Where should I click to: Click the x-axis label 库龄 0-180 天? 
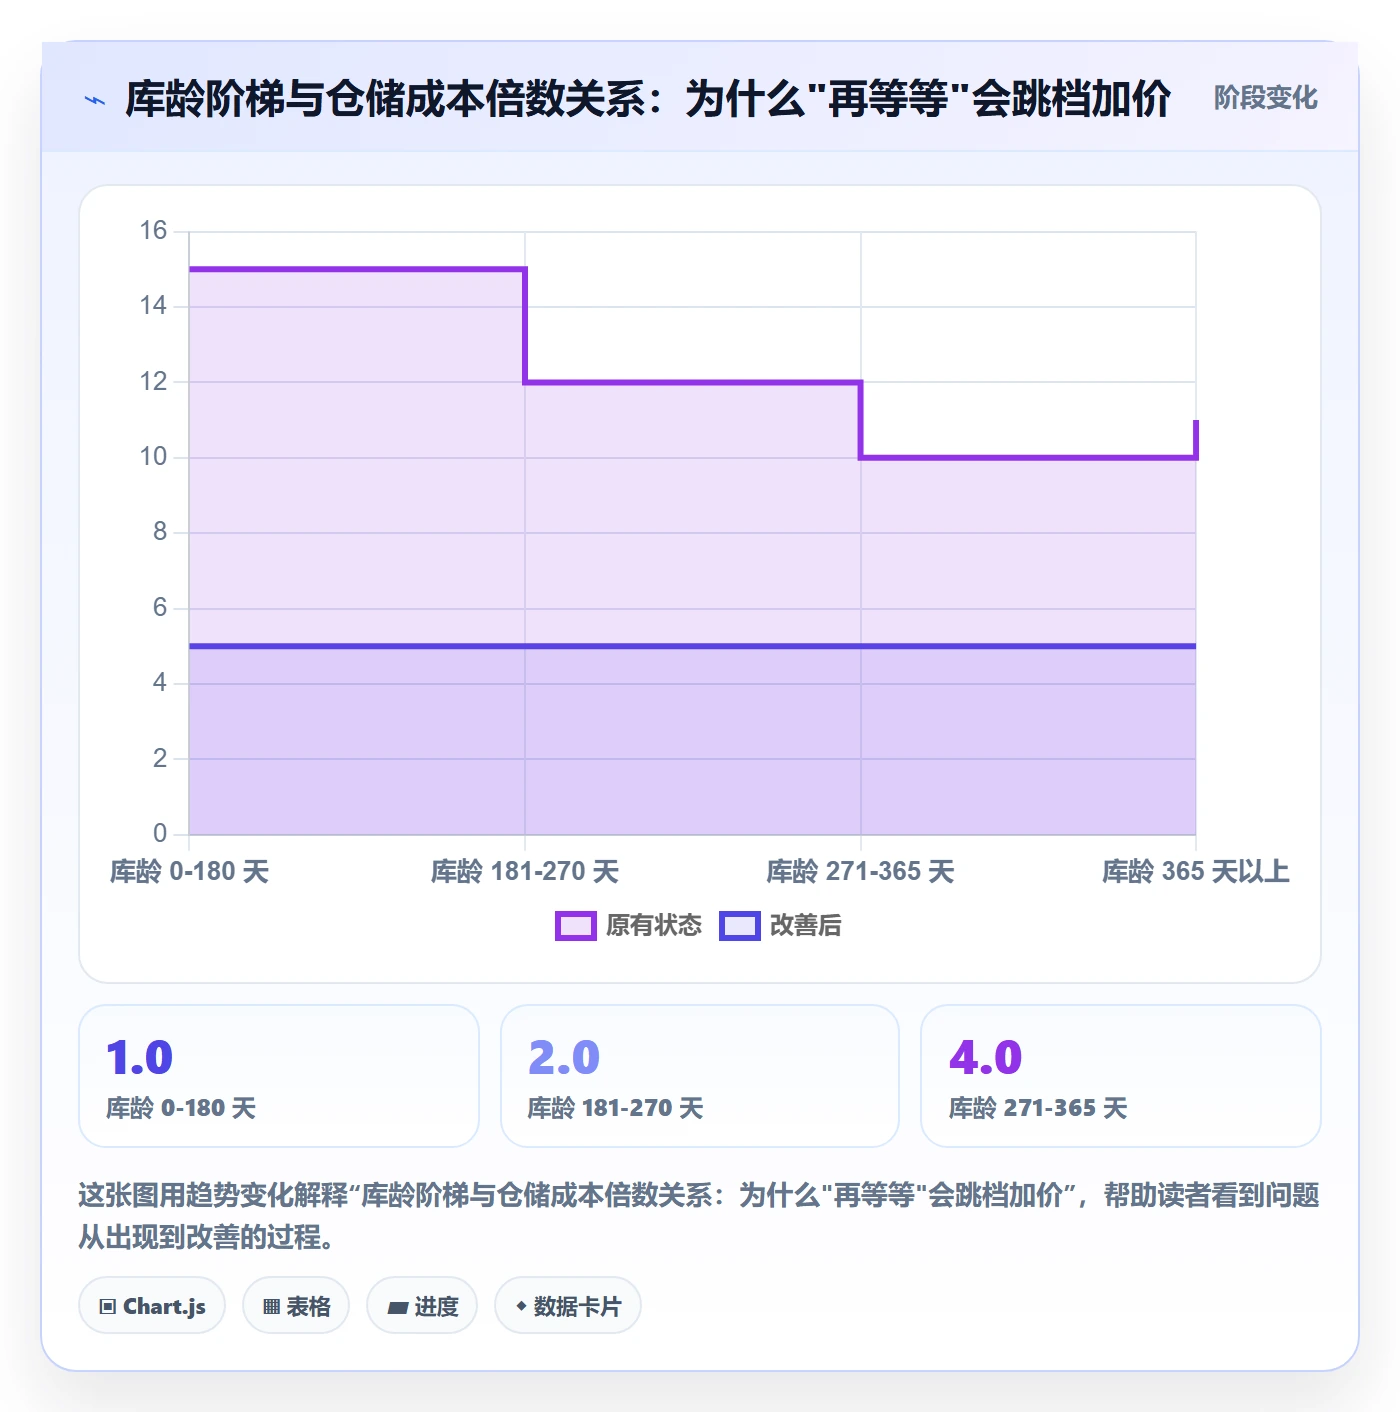(x=189, y=871)
